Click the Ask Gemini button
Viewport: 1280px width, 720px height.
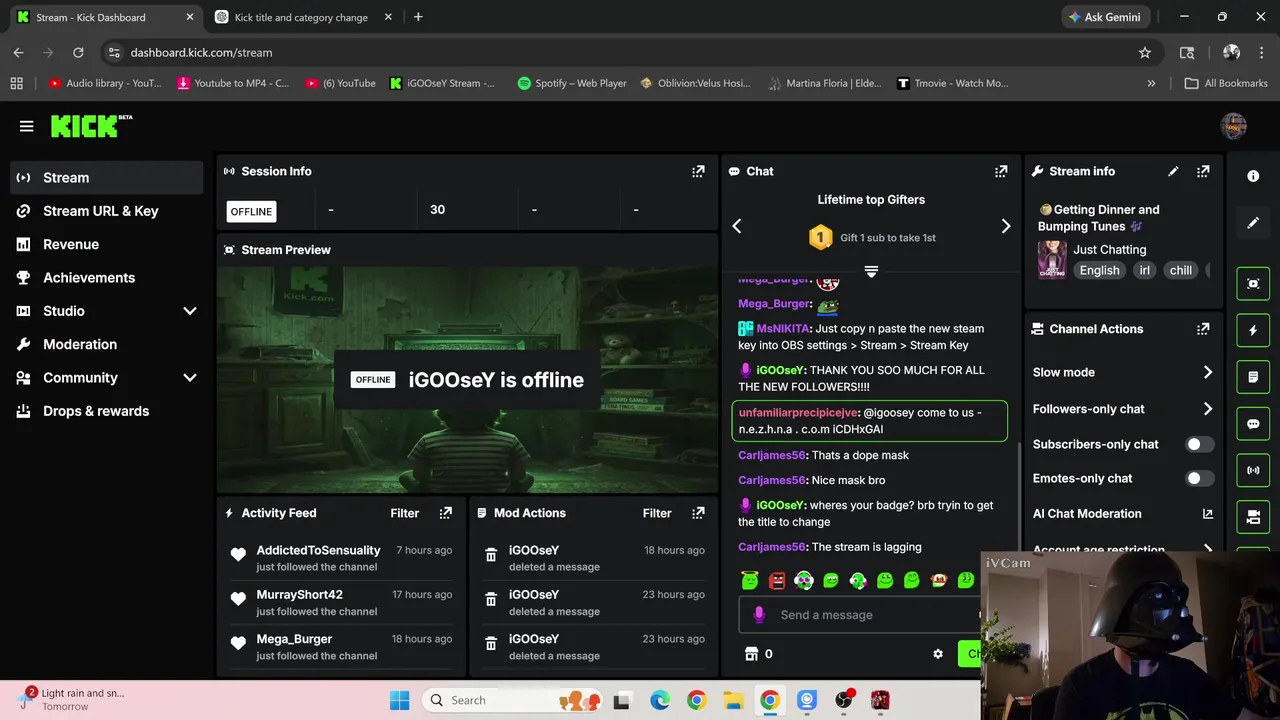pos(1104,17)
